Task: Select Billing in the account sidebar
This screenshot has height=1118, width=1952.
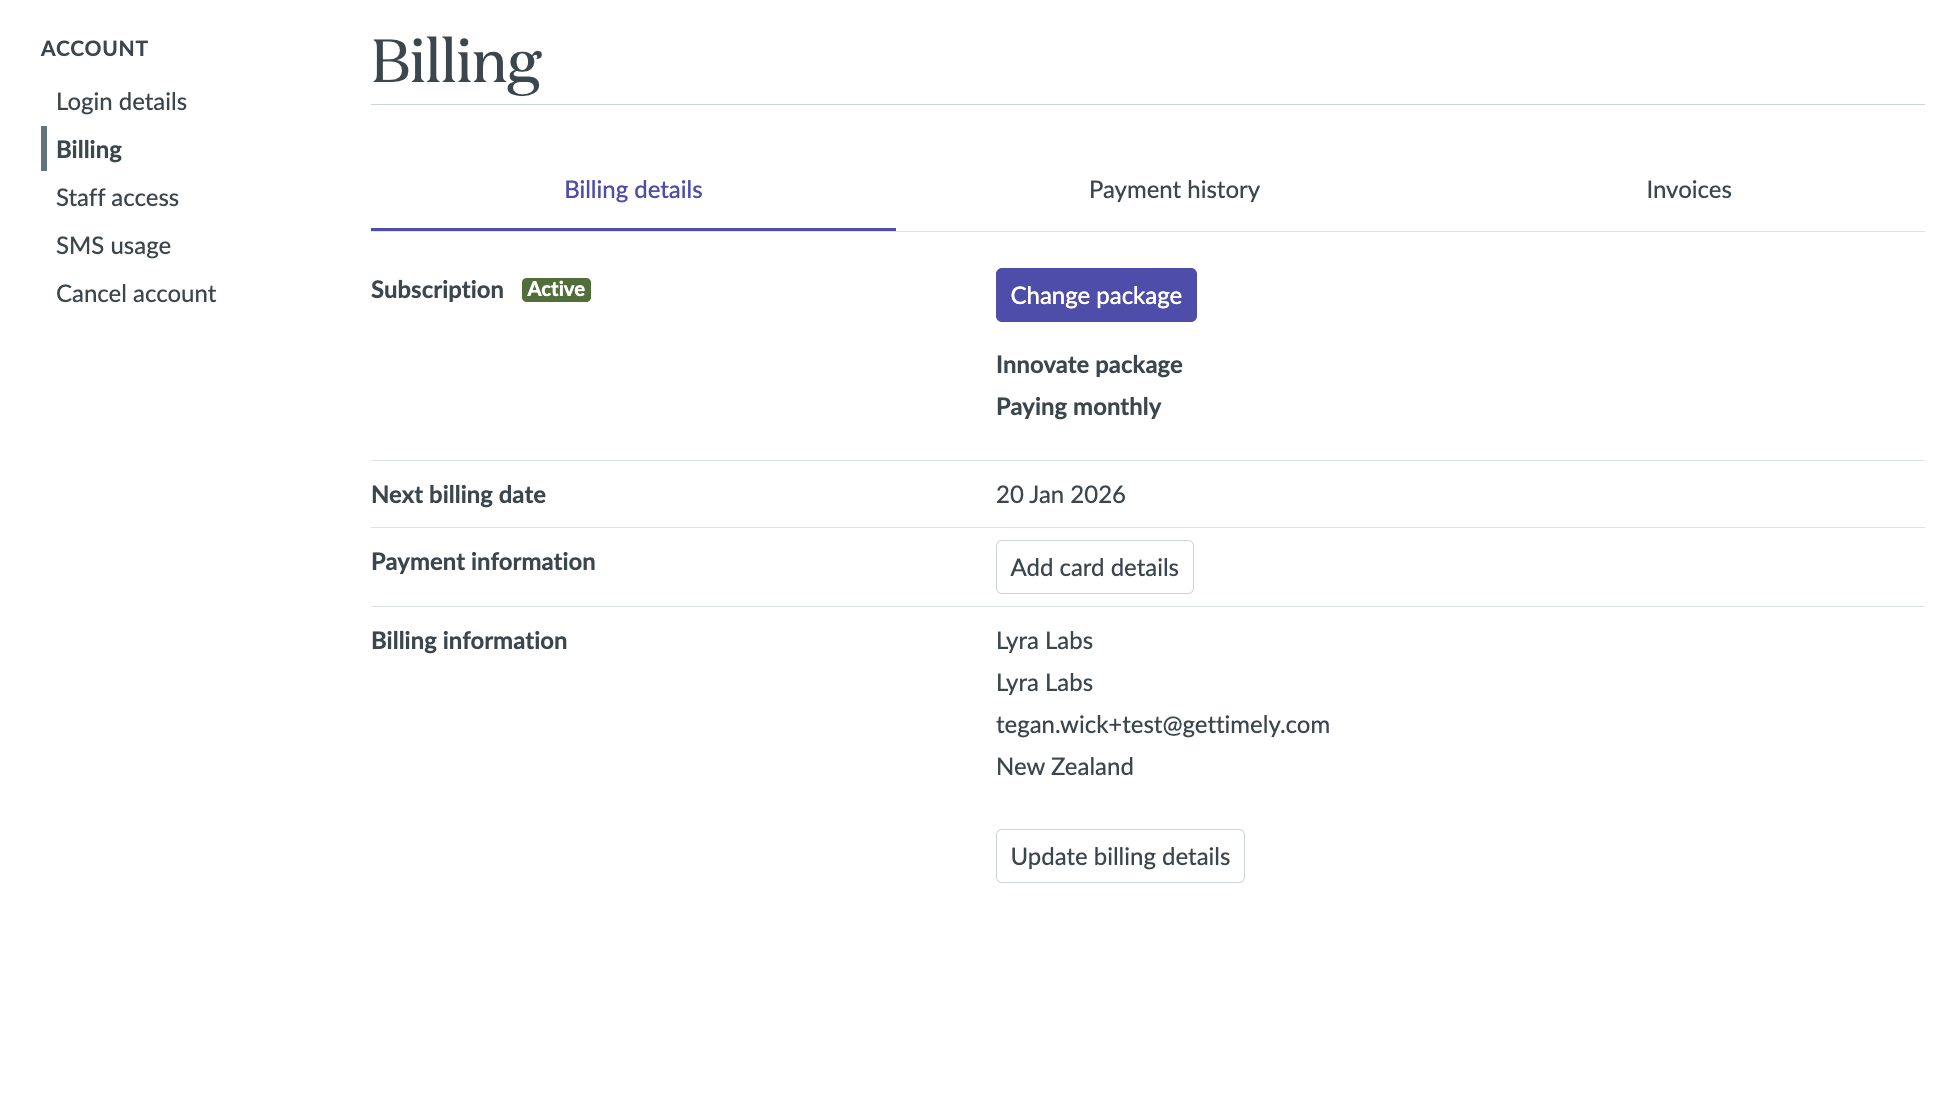Action: [89, 150]
